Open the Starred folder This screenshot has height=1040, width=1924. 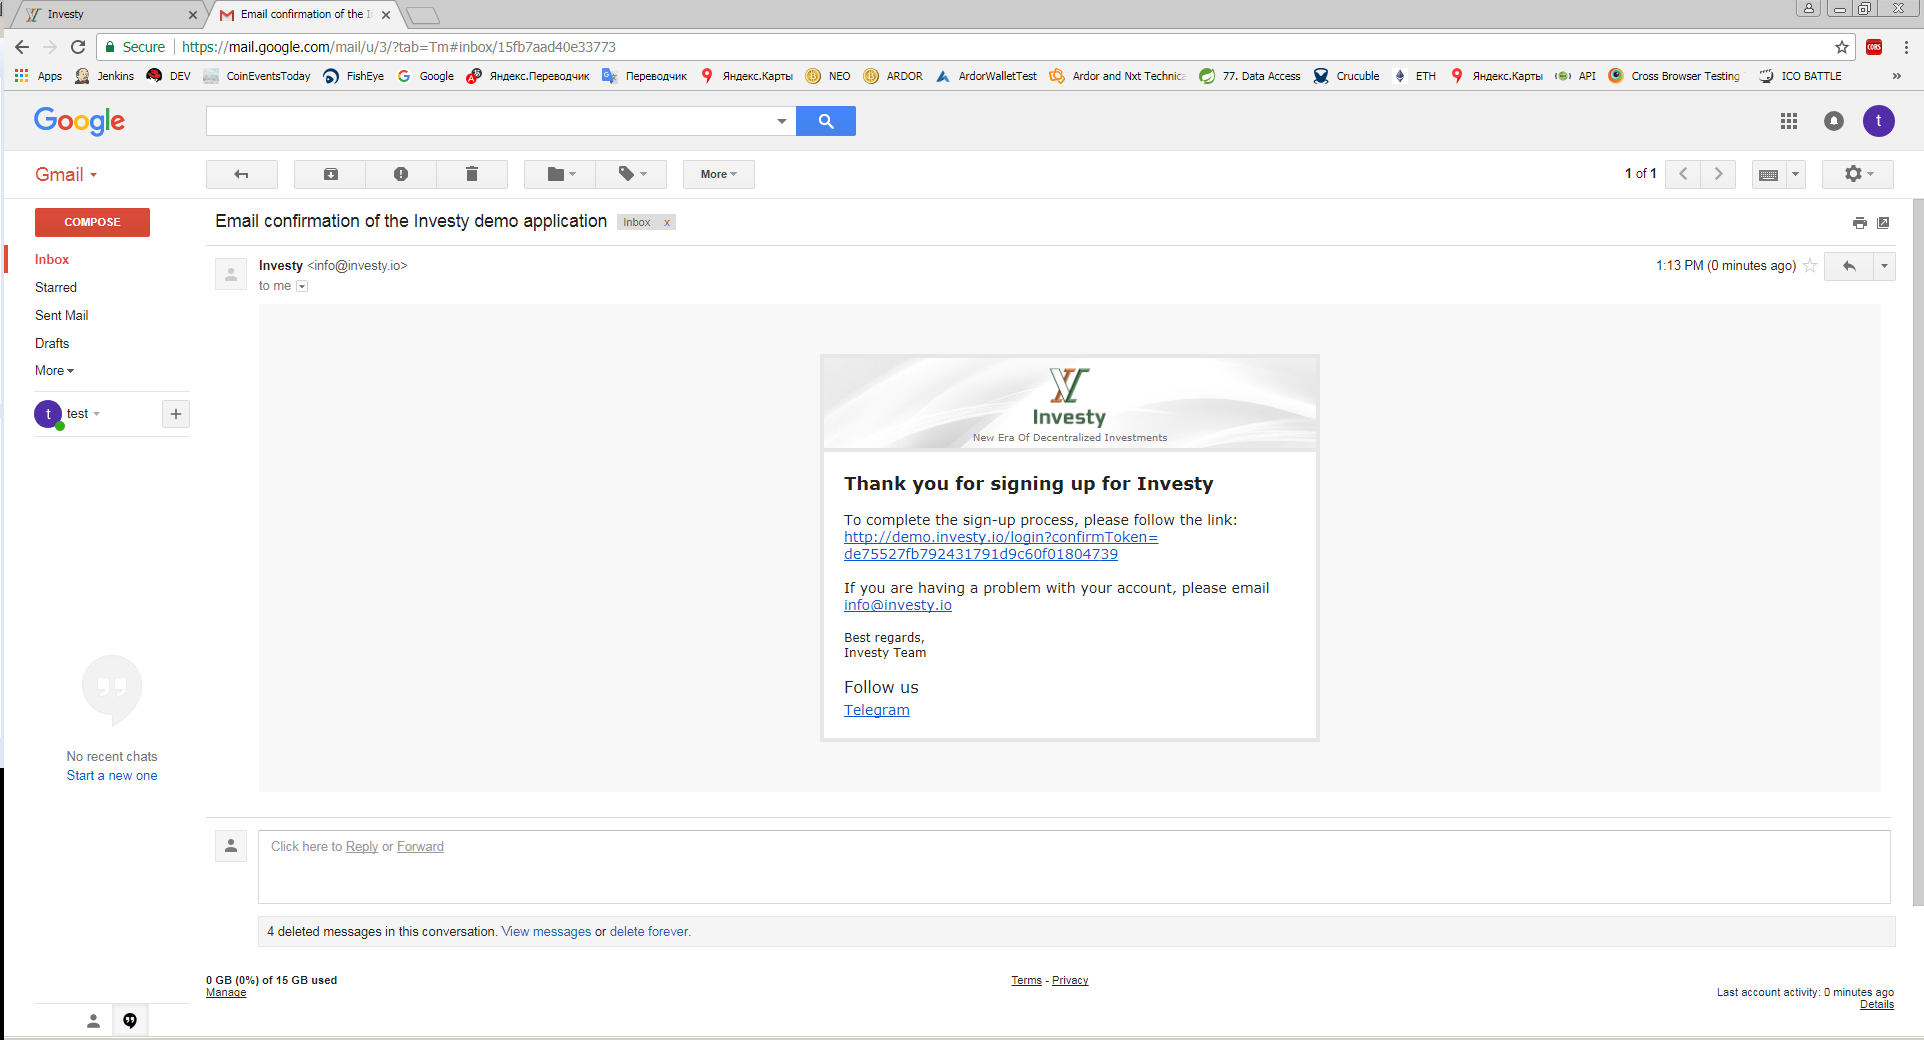(x=56, y=287)
